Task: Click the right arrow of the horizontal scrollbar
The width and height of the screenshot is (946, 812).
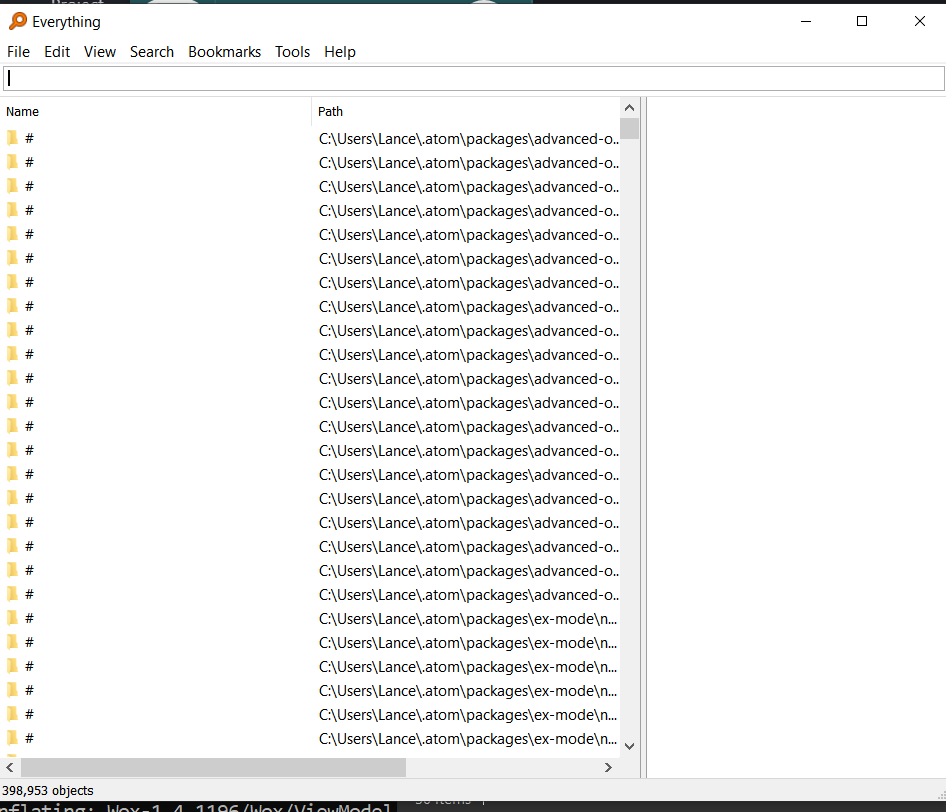Action: pos(608,767)
